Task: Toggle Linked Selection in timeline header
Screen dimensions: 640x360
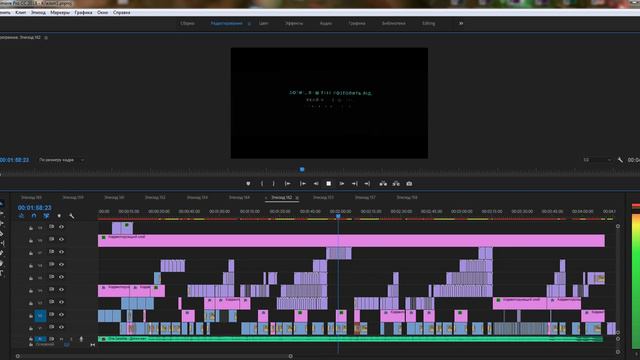Action: tap(46, 216)
